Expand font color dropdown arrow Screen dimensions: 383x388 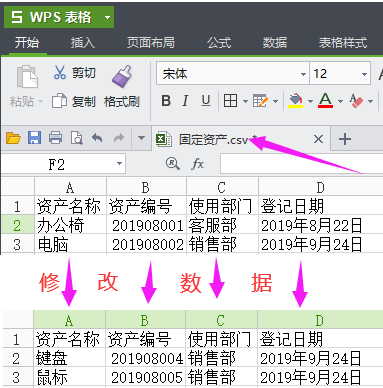pyautogui.click(x=340, y=101)
